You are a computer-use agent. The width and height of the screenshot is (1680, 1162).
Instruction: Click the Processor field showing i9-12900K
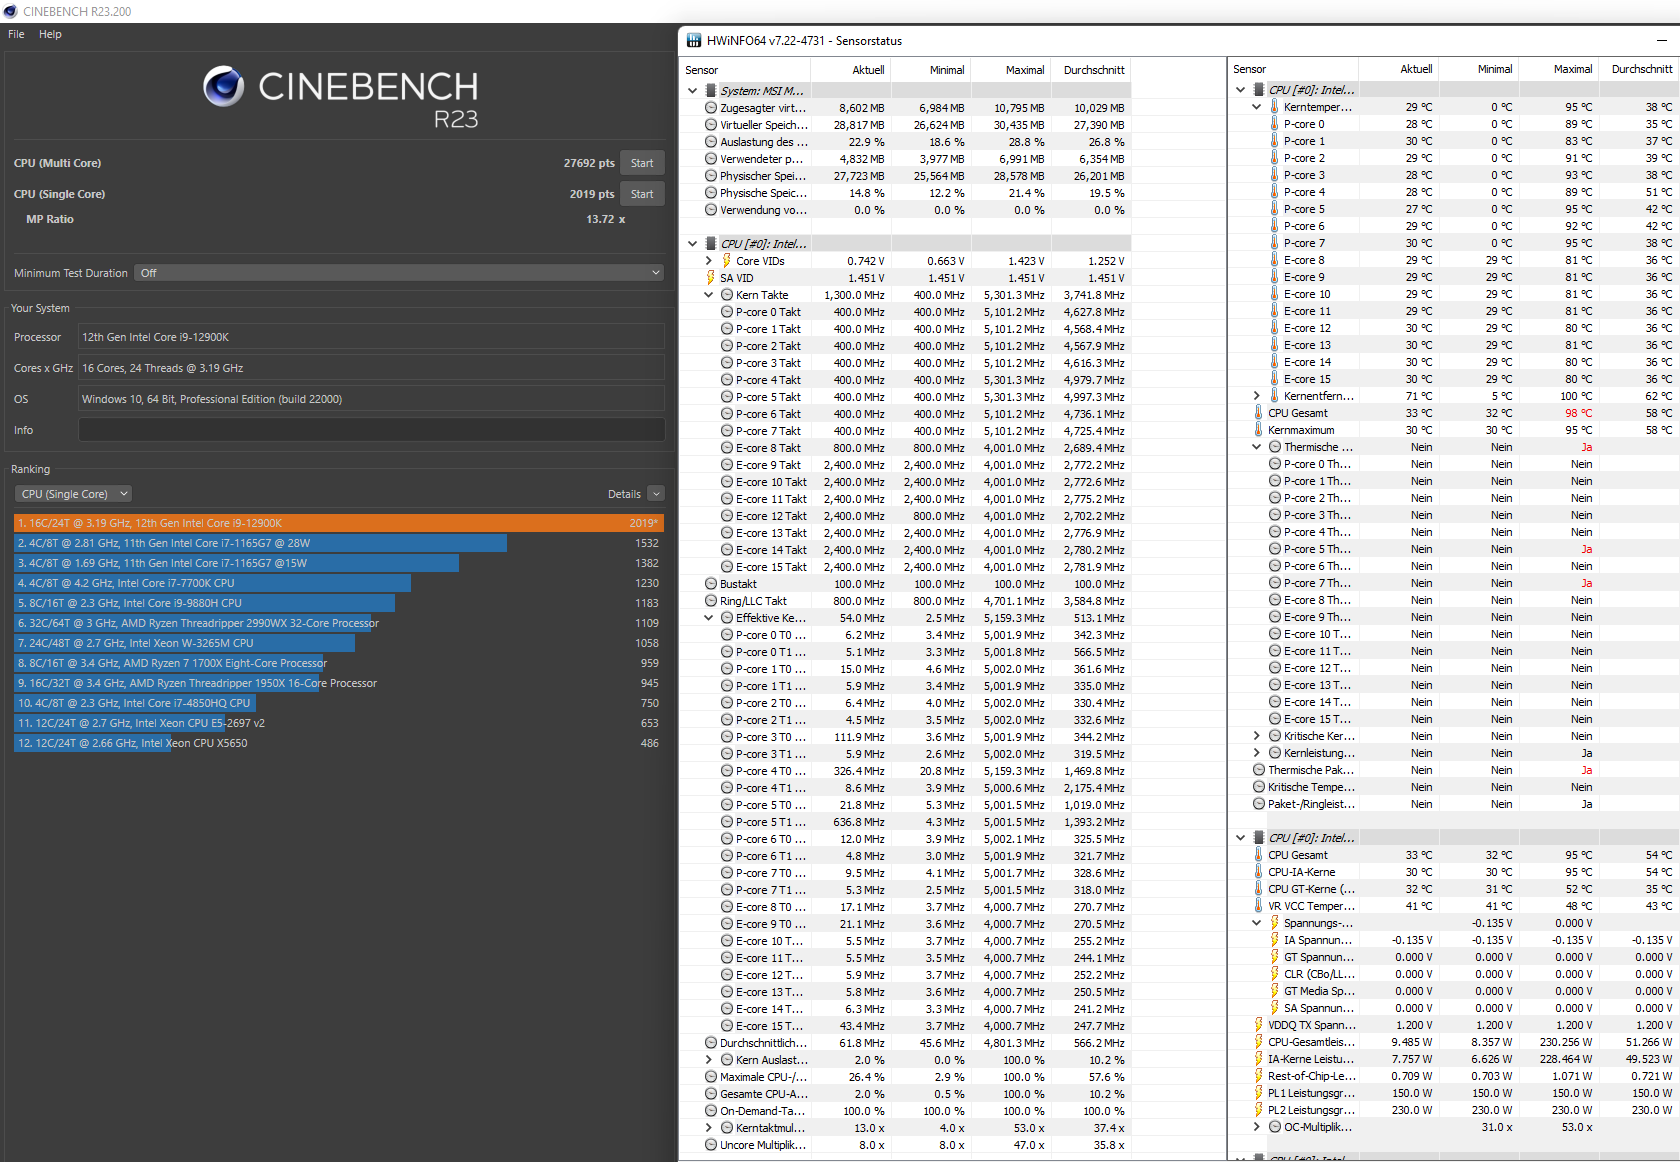tap(371, 337)
